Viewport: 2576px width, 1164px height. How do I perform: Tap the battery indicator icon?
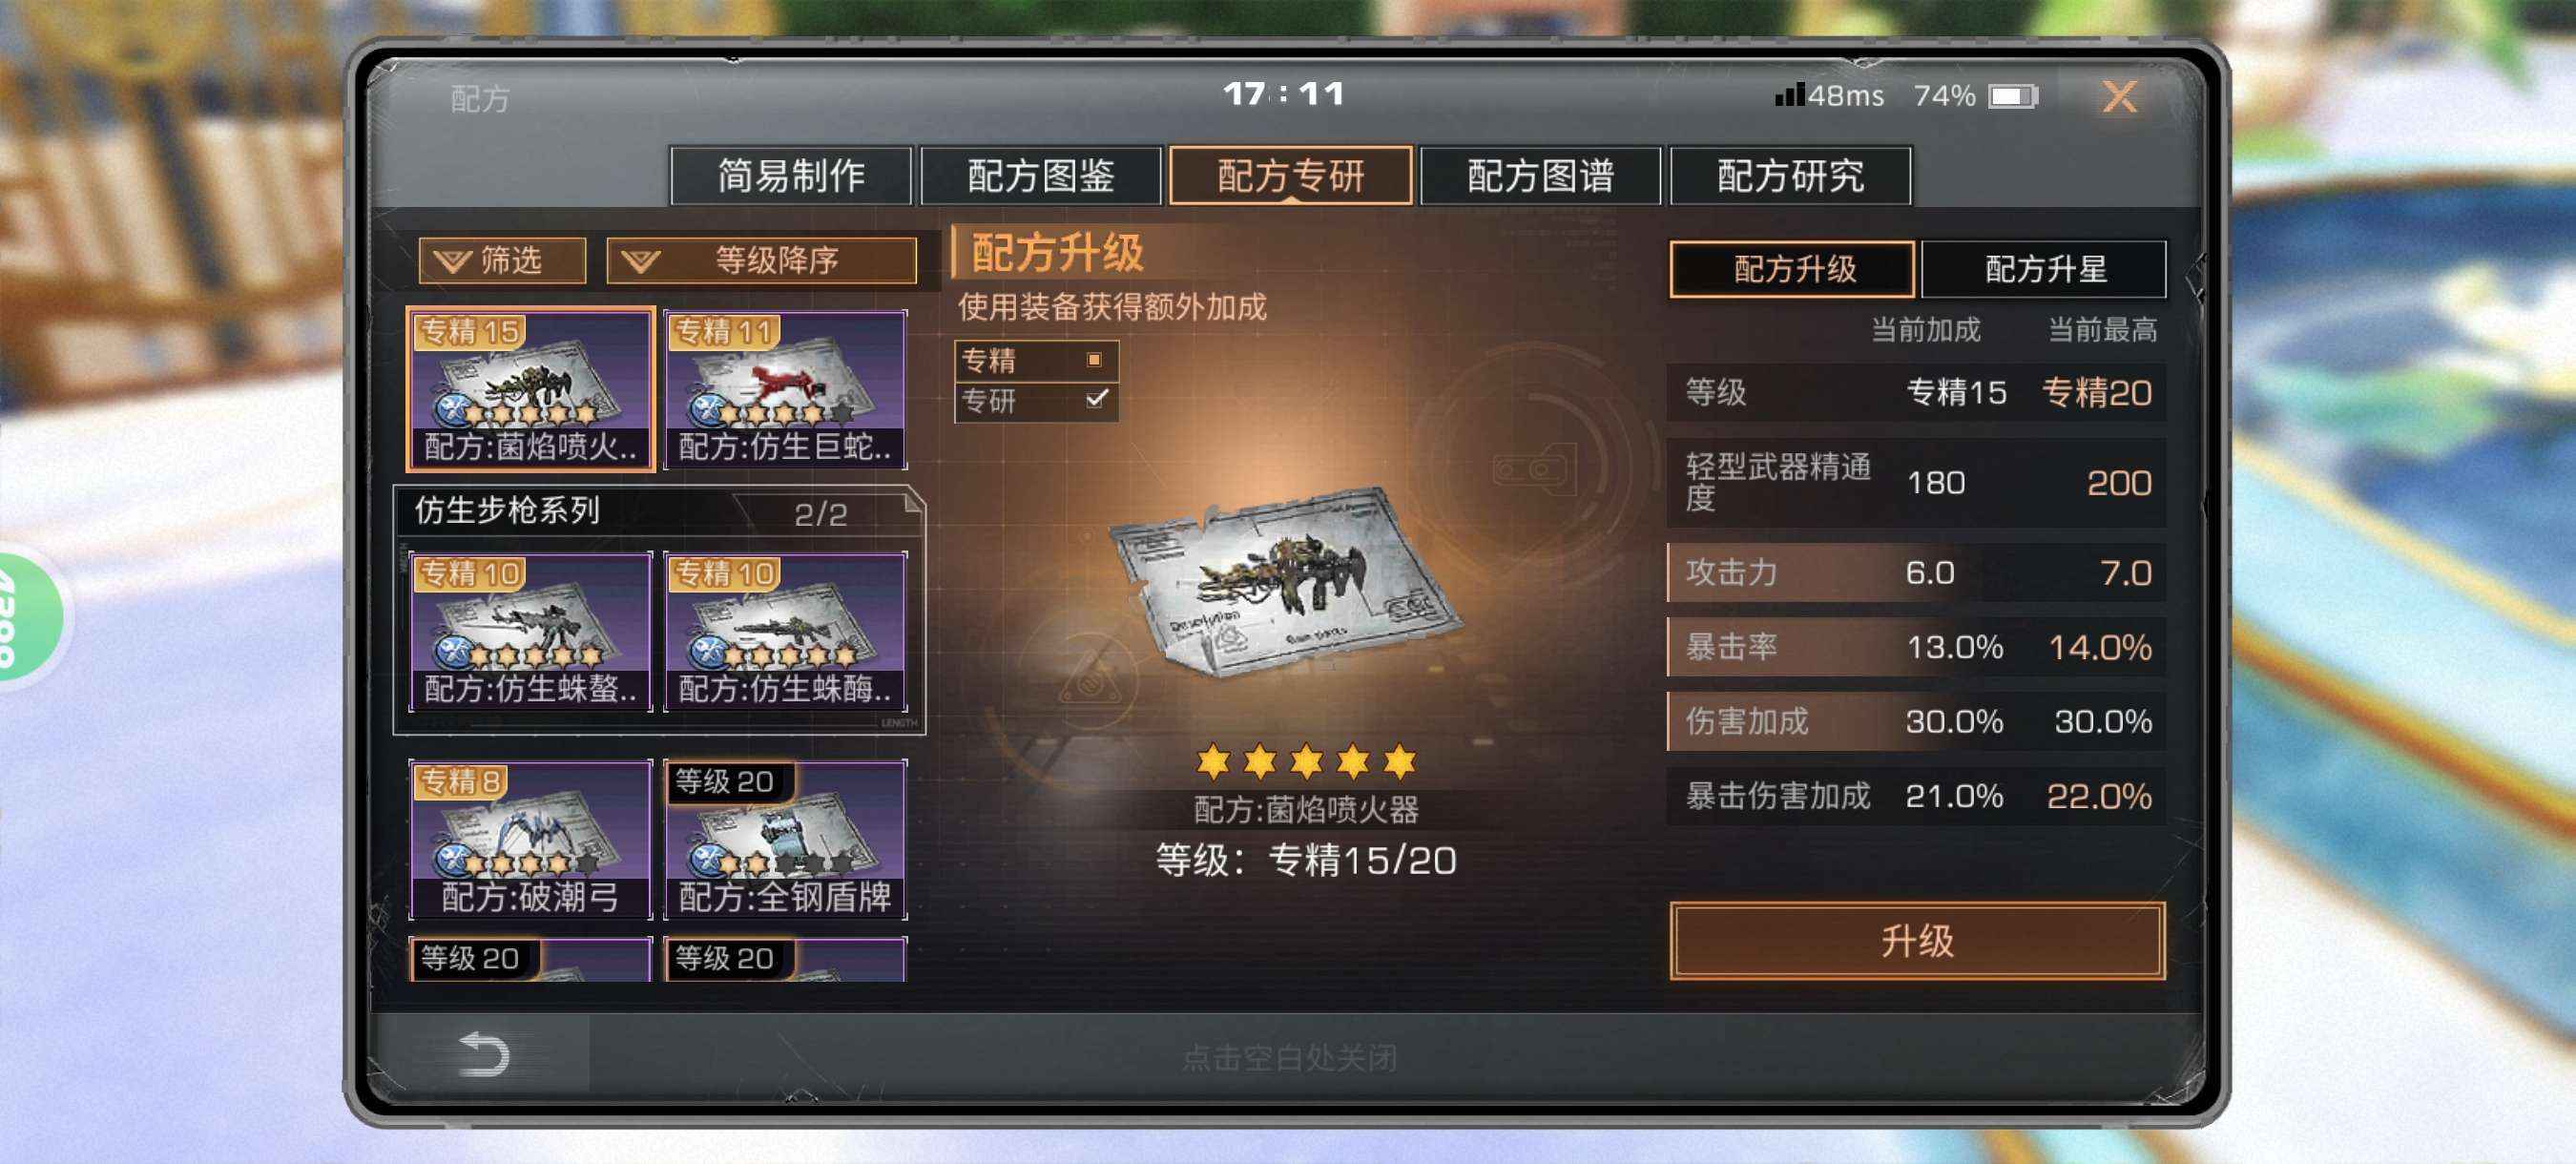click(x=2013, y=96)
